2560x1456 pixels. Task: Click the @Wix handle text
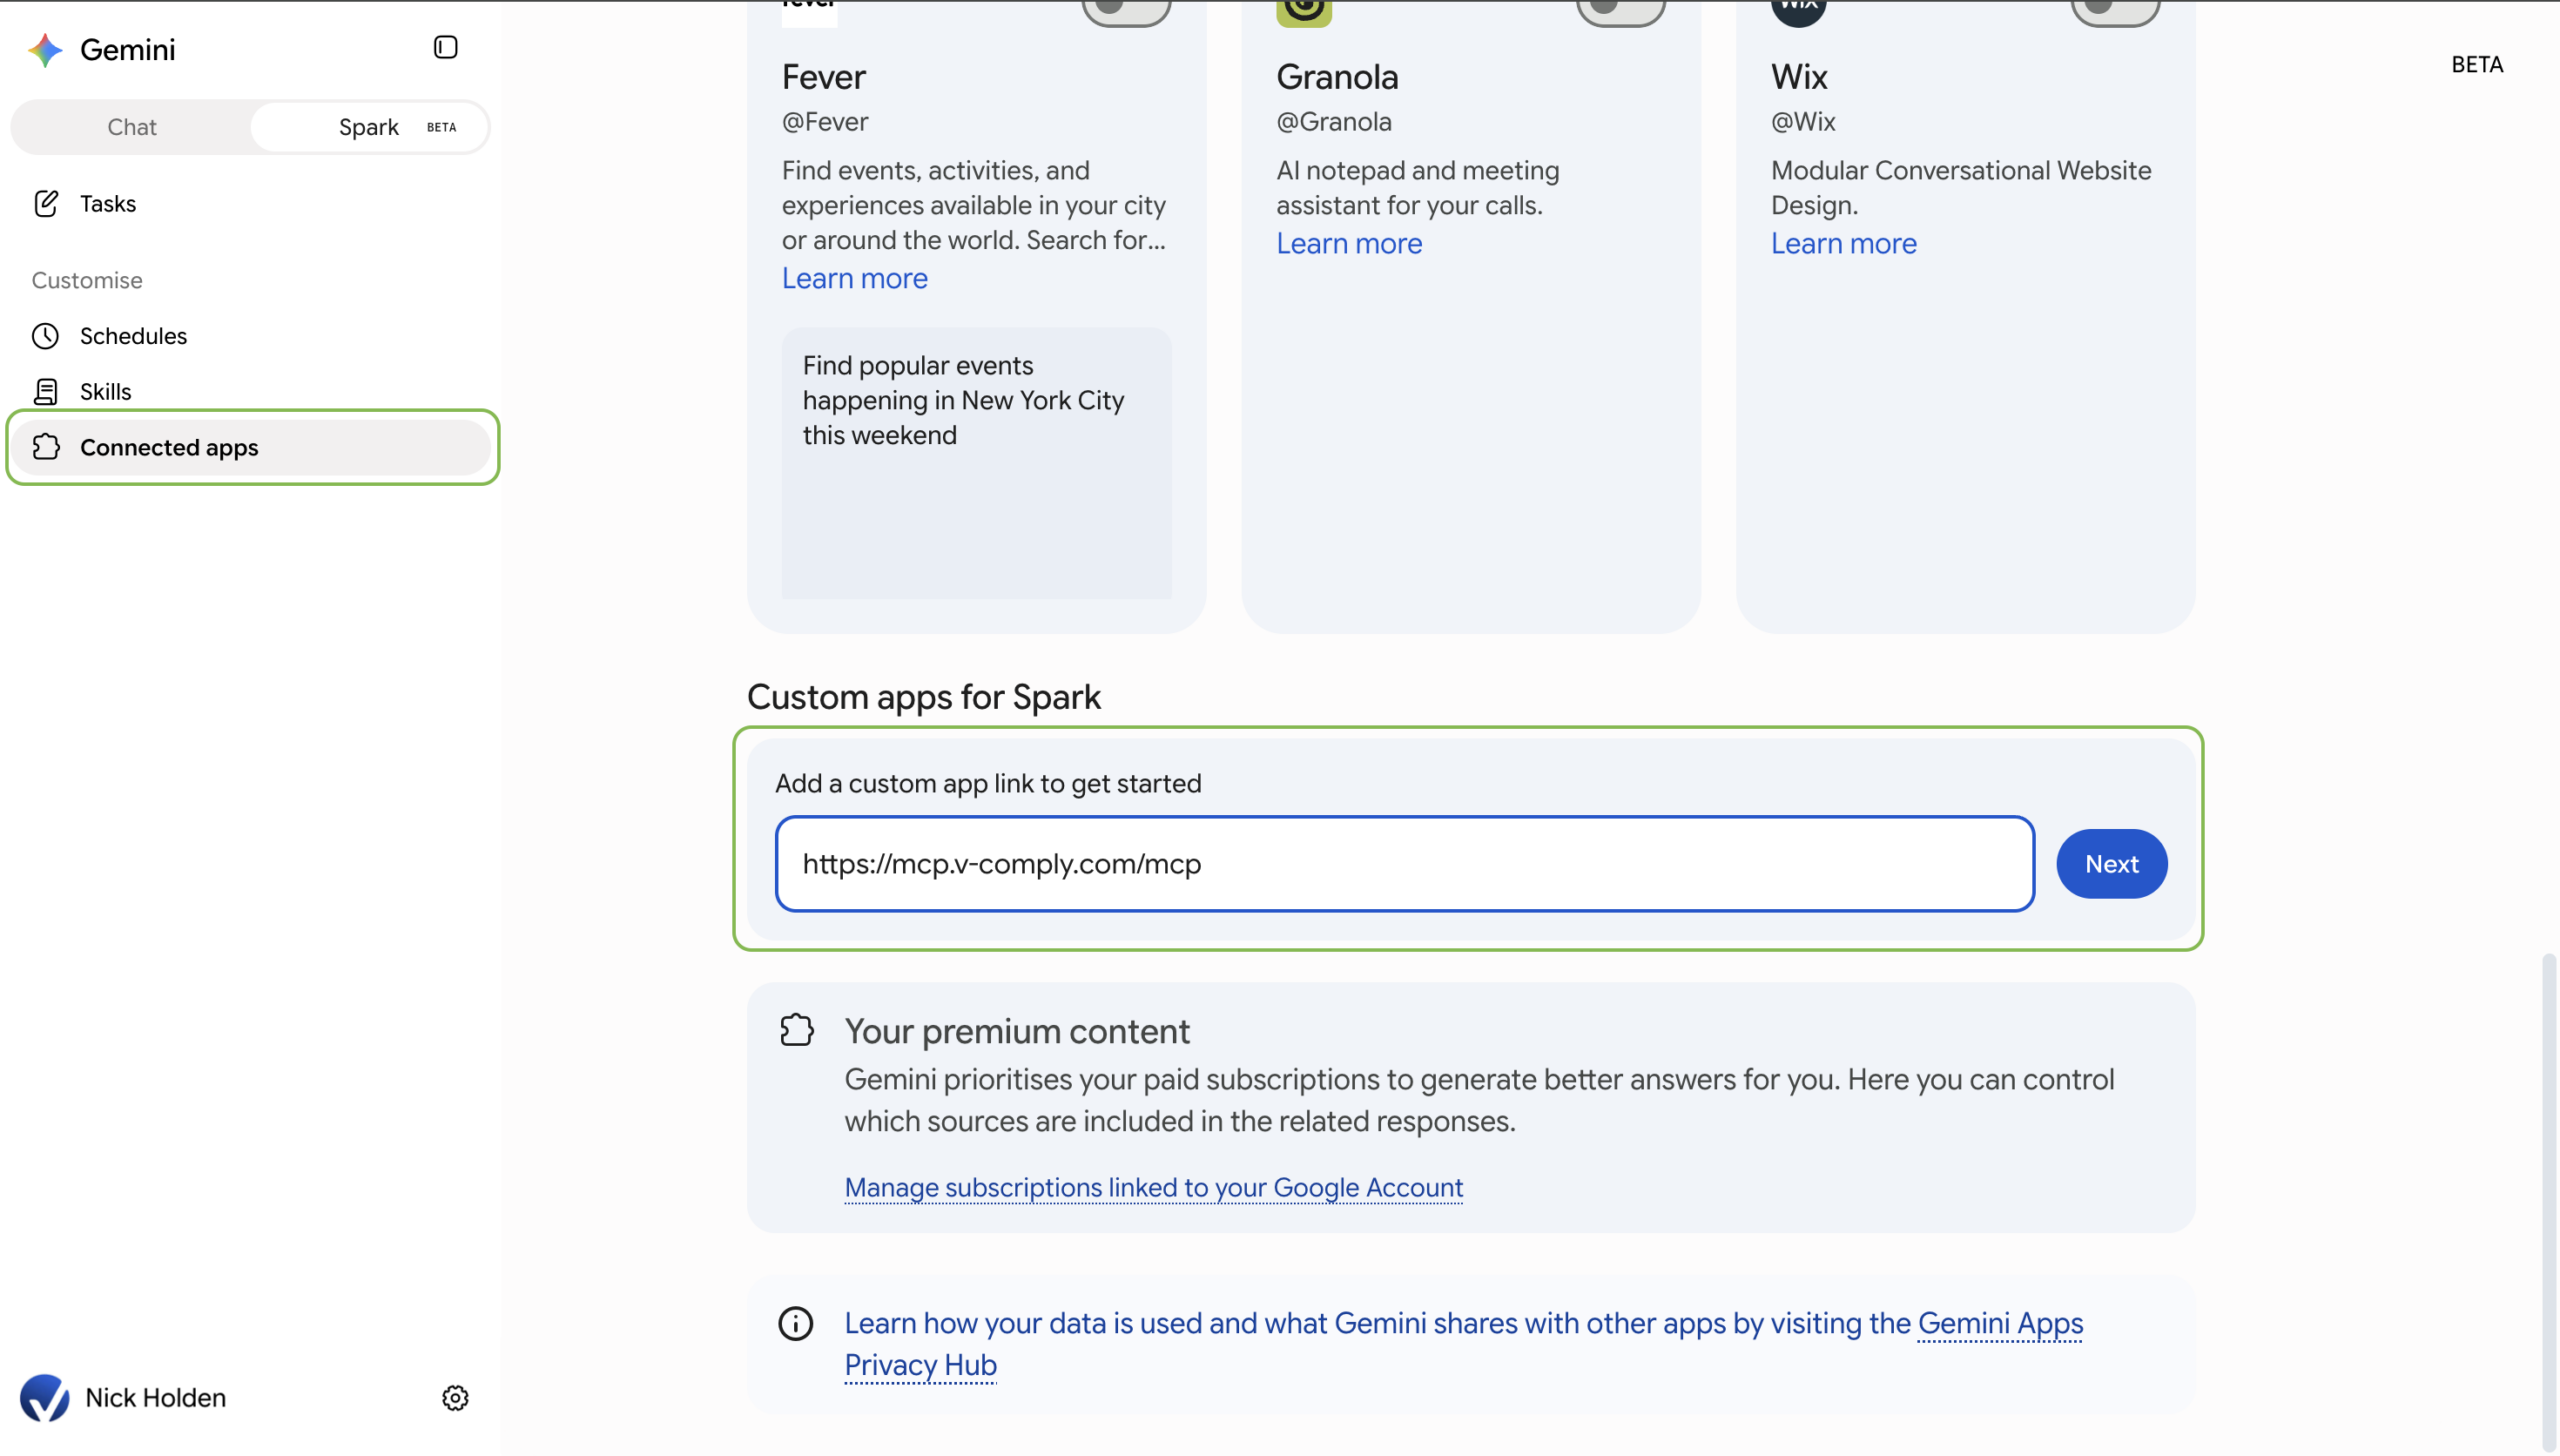[1803, 122]
